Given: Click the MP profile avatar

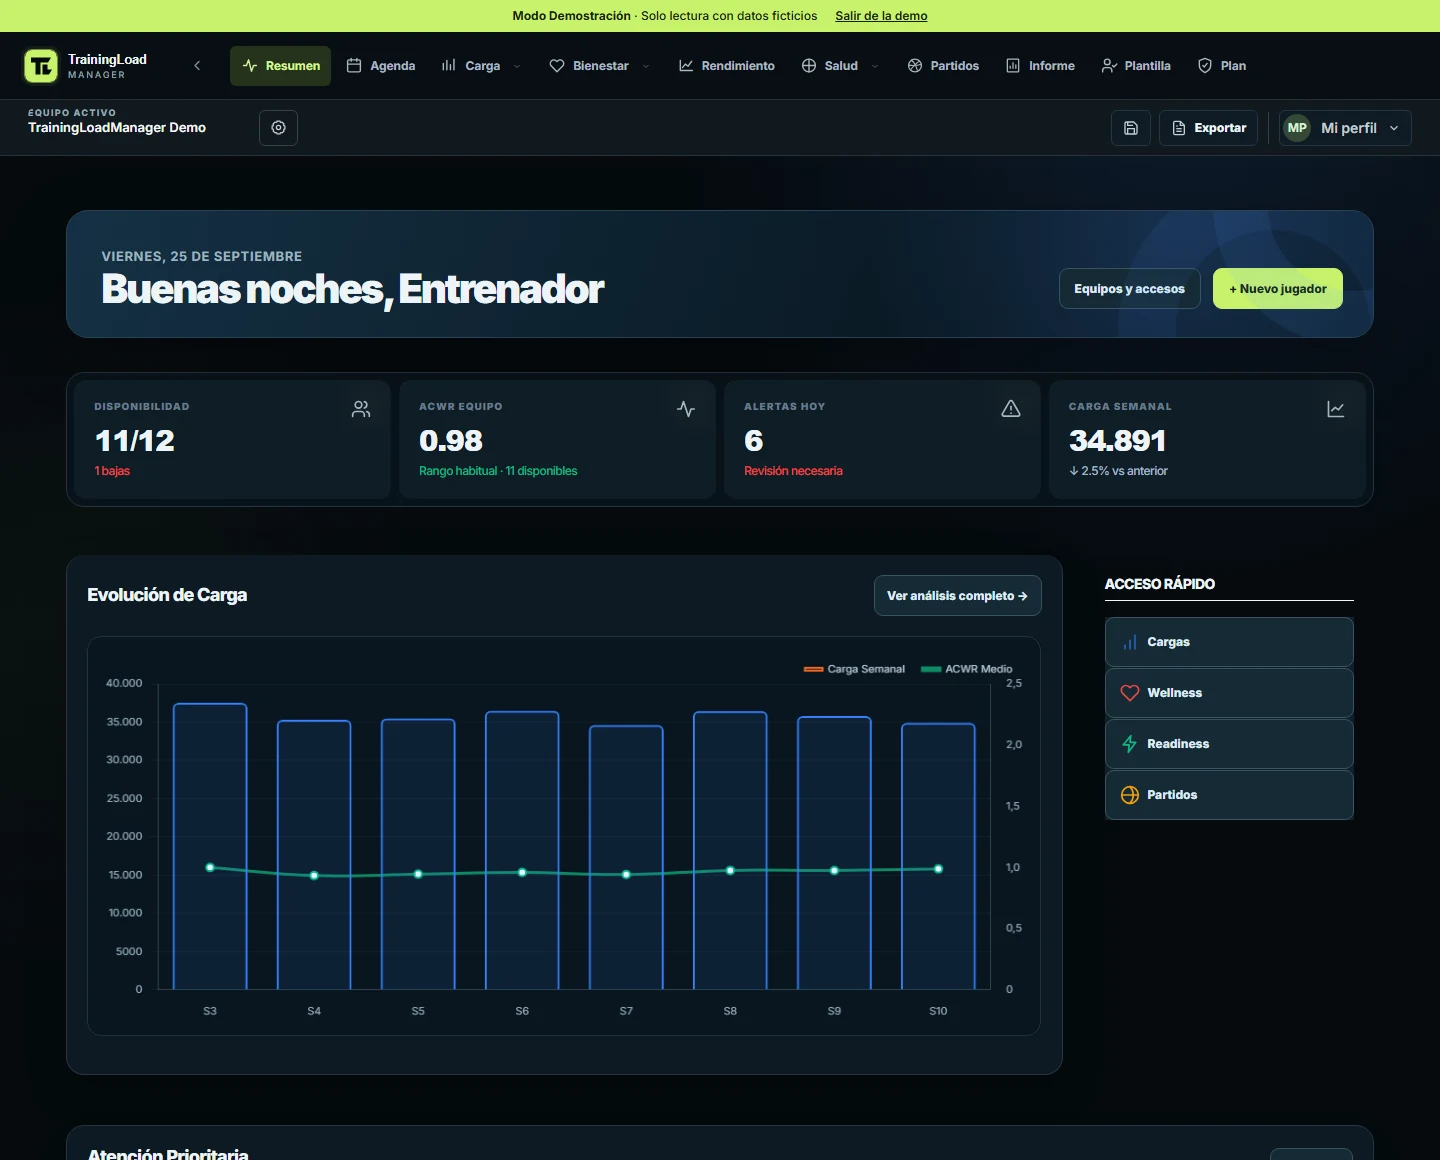Looking at the screenshot, I should tap(1297, 128).
